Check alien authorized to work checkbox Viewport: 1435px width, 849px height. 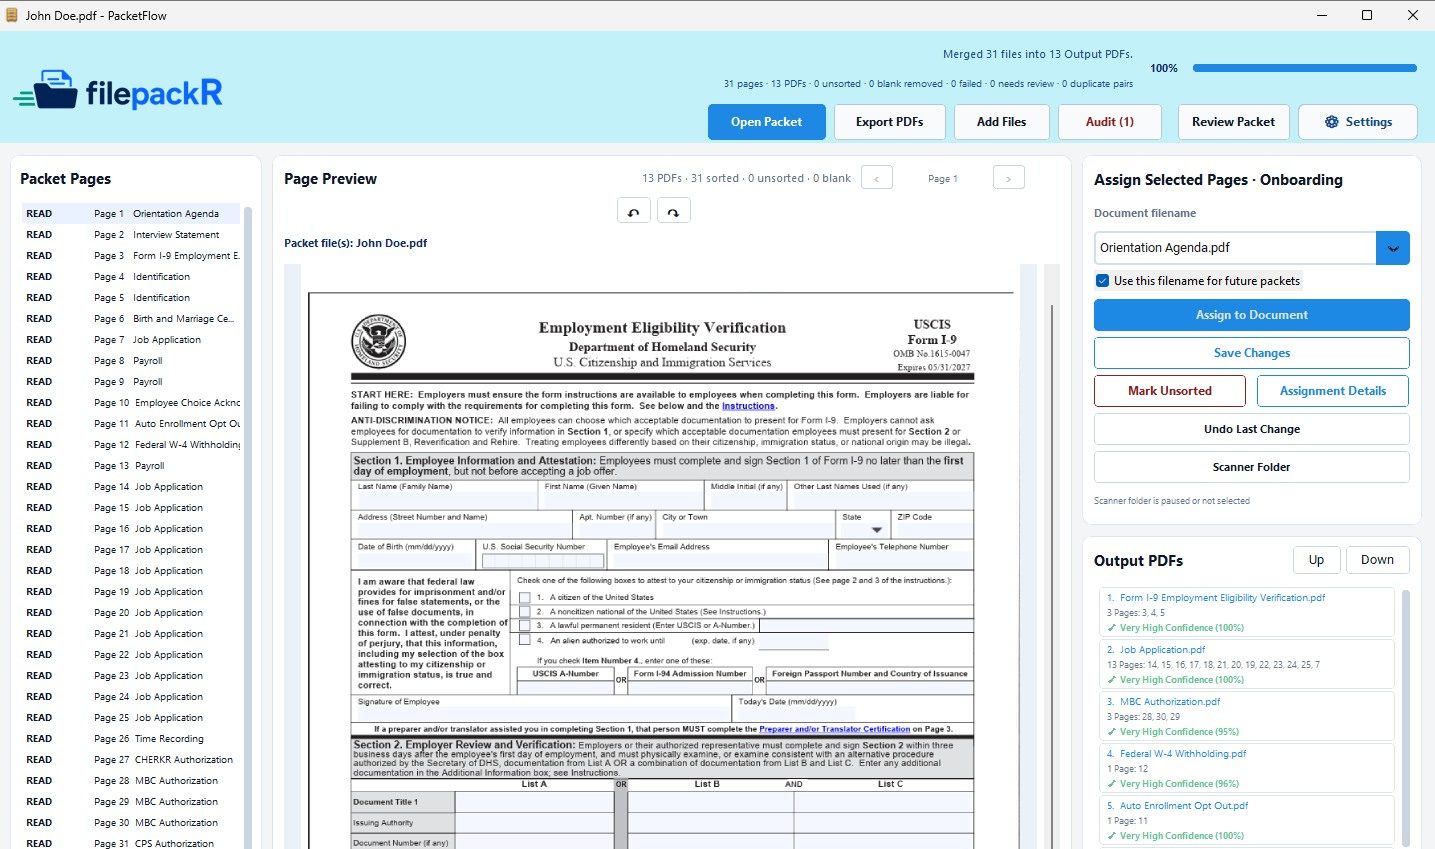pos(524,640)
